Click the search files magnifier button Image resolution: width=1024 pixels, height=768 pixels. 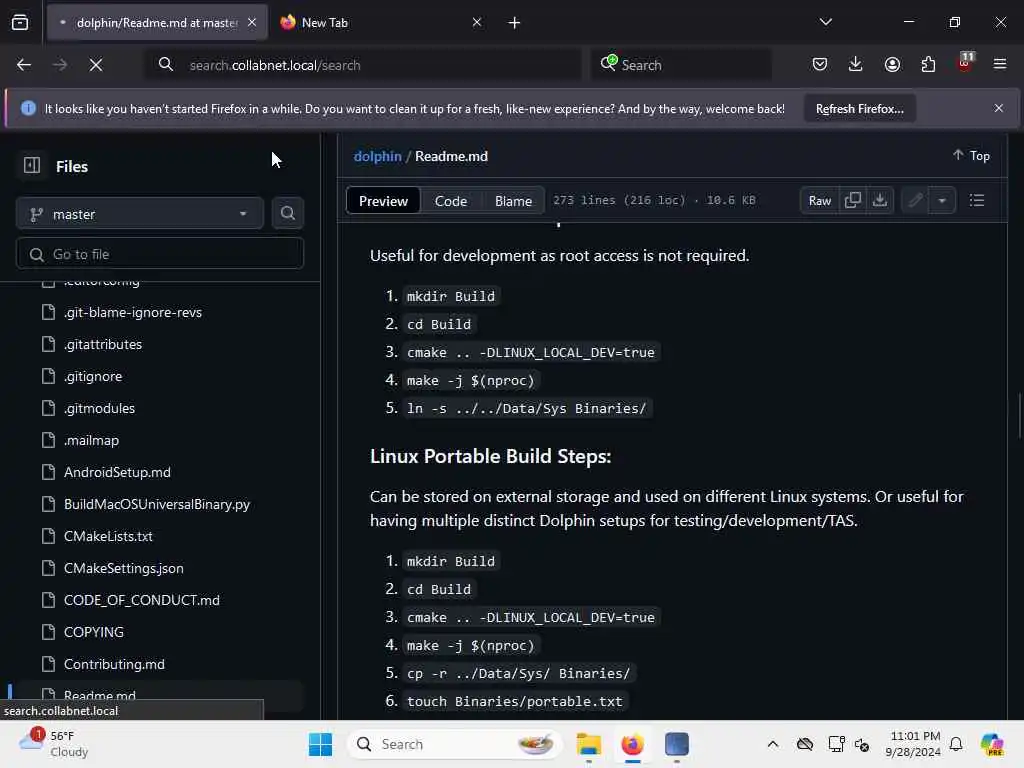tap(287, 213)
